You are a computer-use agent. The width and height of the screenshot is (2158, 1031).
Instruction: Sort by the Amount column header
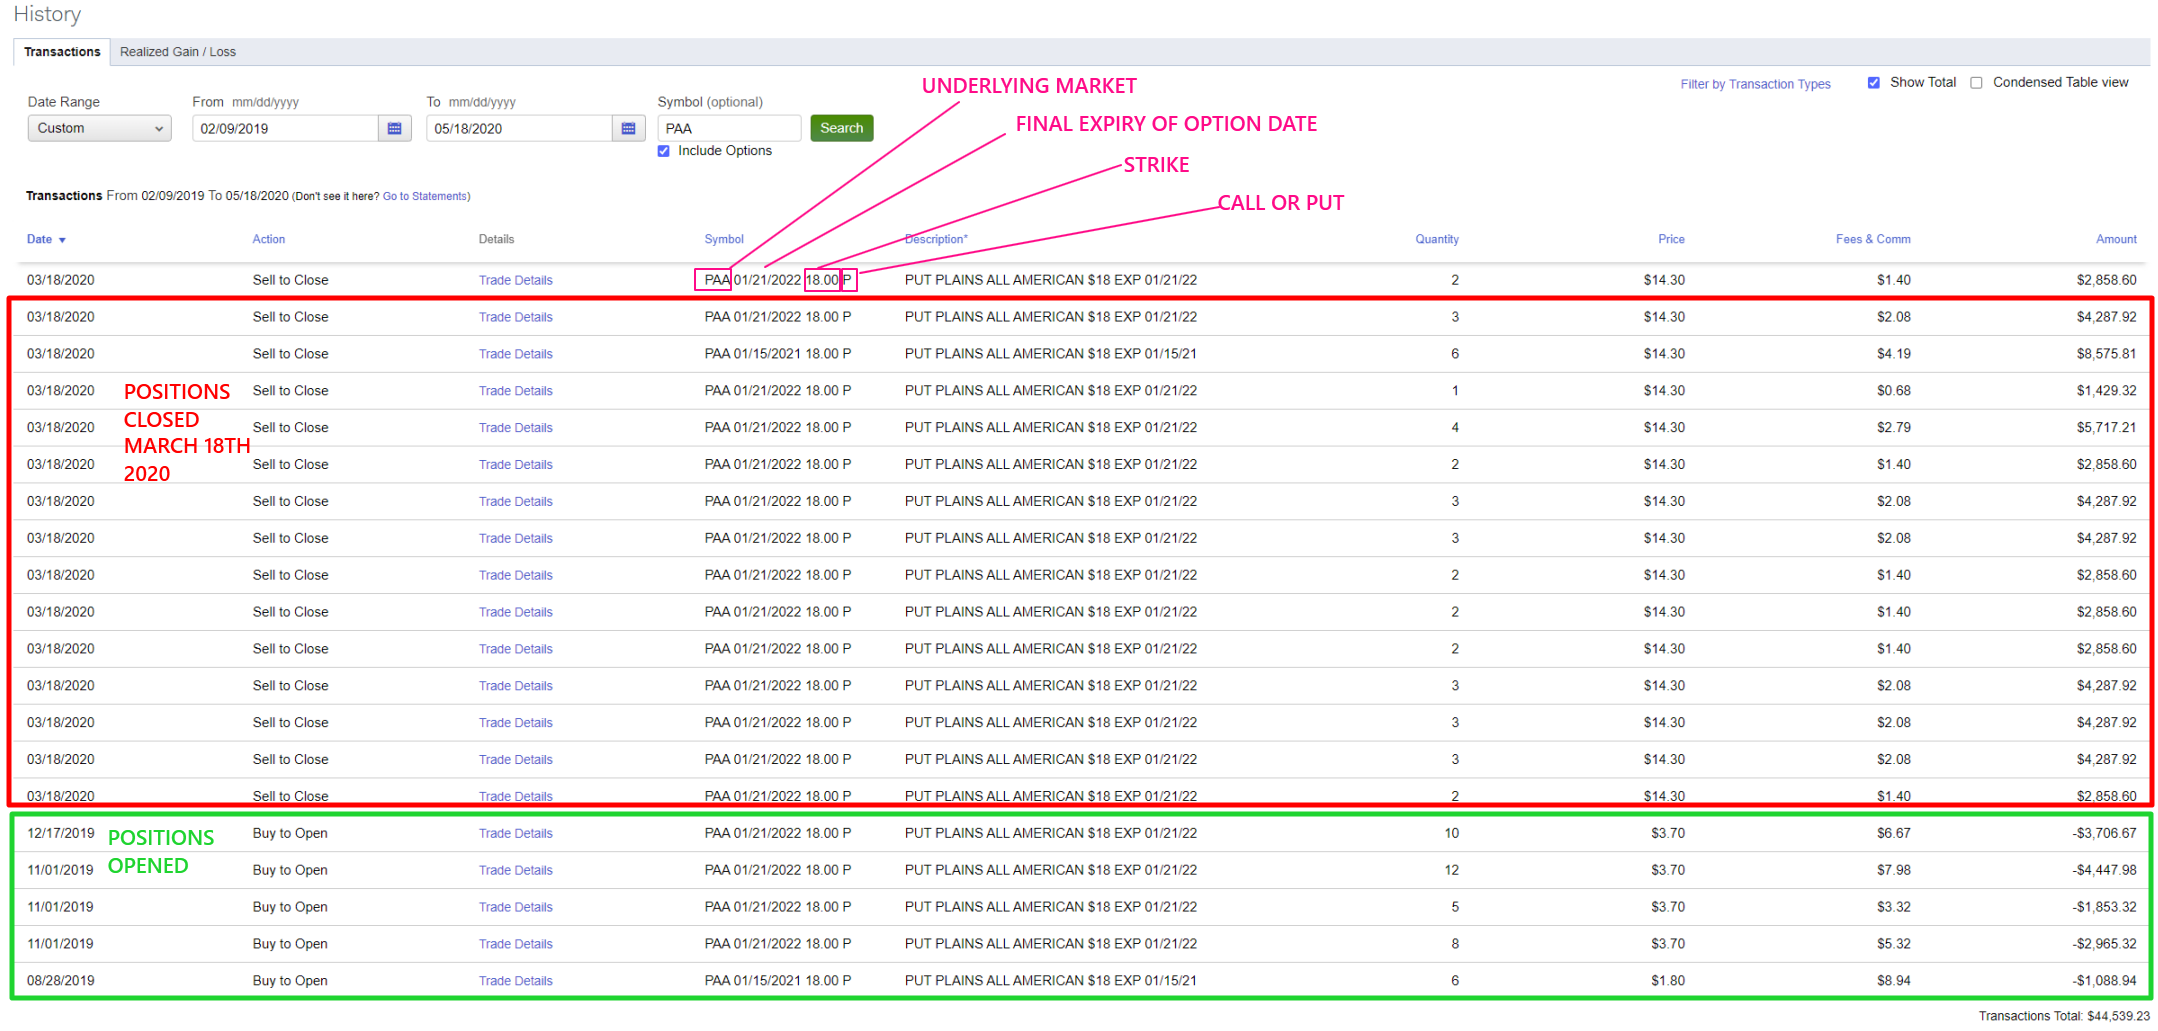click(2116, 239)
